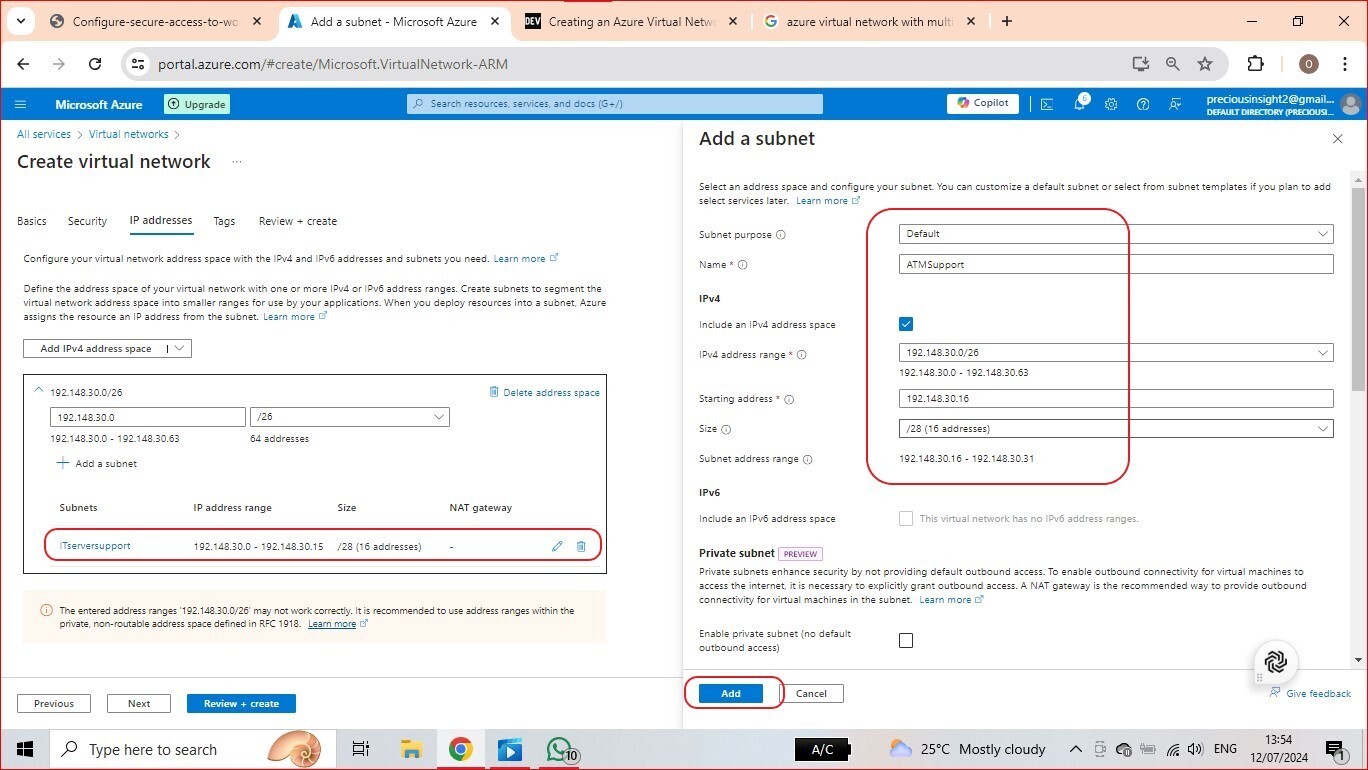Open Chrome extensions puzzle icon

pyautogui.click(x=1256, y=64)
